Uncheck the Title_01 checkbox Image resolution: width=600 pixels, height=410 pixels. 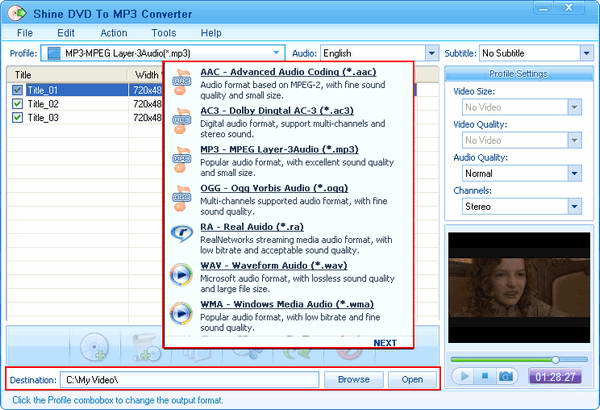coord(17,90)
